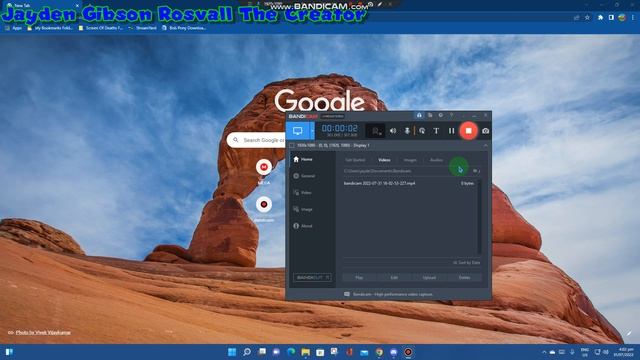Click the Edit button in Bandicam
The height and width of the screenshot is (360, 640).
pyautogui.click(x=394, y=278)
